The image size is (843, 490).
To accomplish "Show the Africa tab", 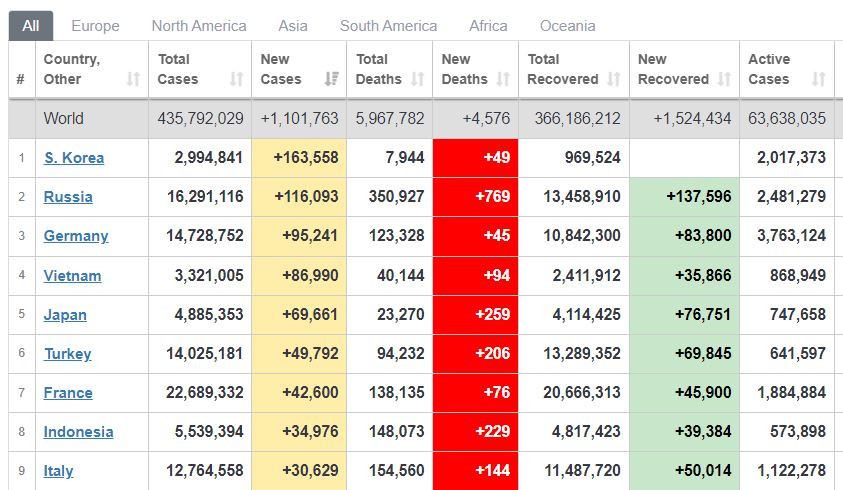I will tap(488, 26).
